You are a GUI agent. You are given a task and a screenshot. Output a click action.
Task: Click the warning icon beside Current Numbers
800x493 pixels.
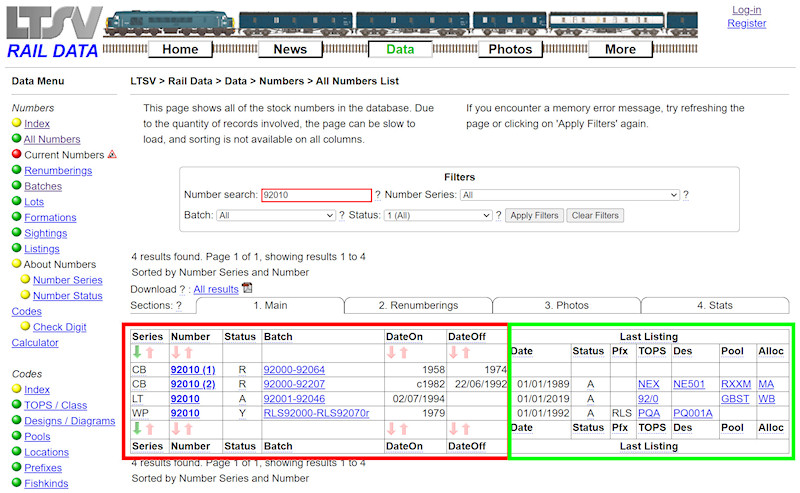[x=112, y=154]
